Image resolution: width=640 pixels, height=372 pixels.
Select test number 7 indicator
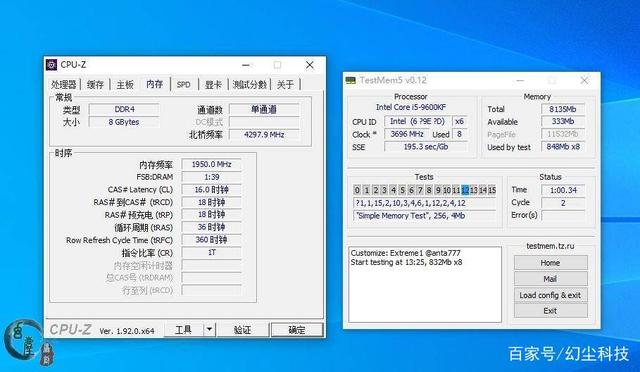tap(420, 190)
